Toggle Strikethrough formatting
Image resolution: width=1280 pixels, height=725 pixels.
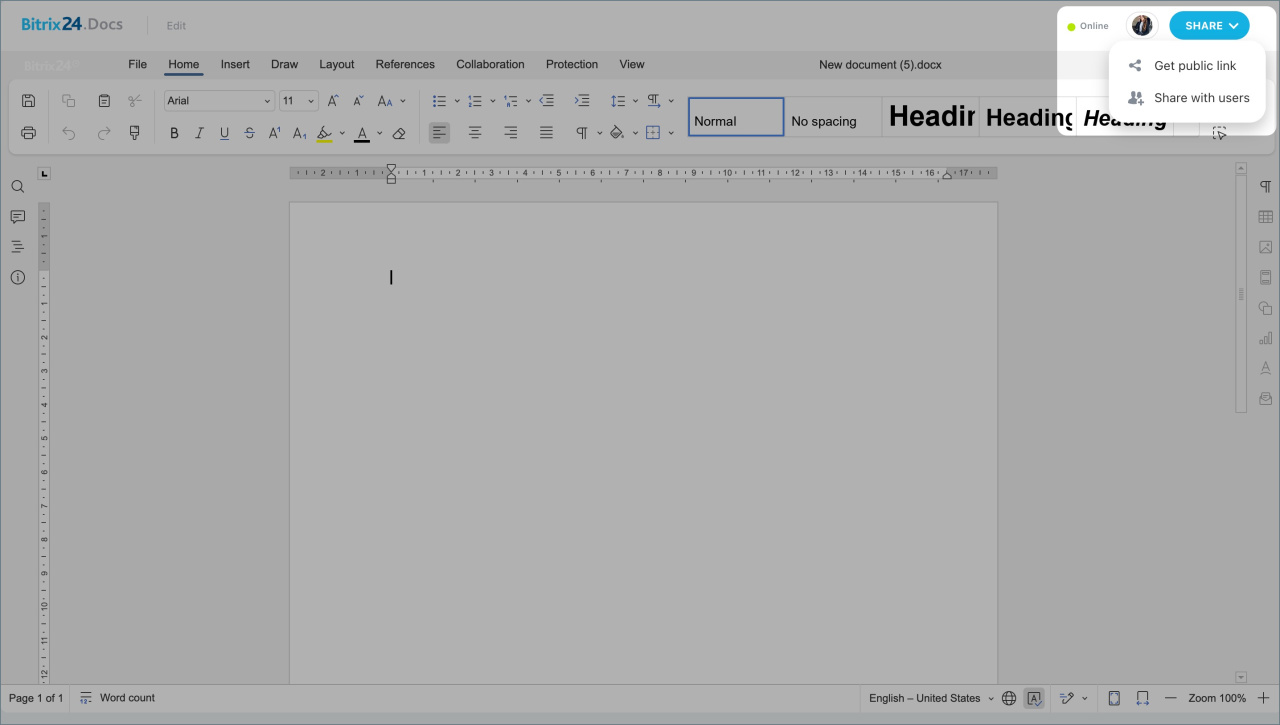coord(249,133)
